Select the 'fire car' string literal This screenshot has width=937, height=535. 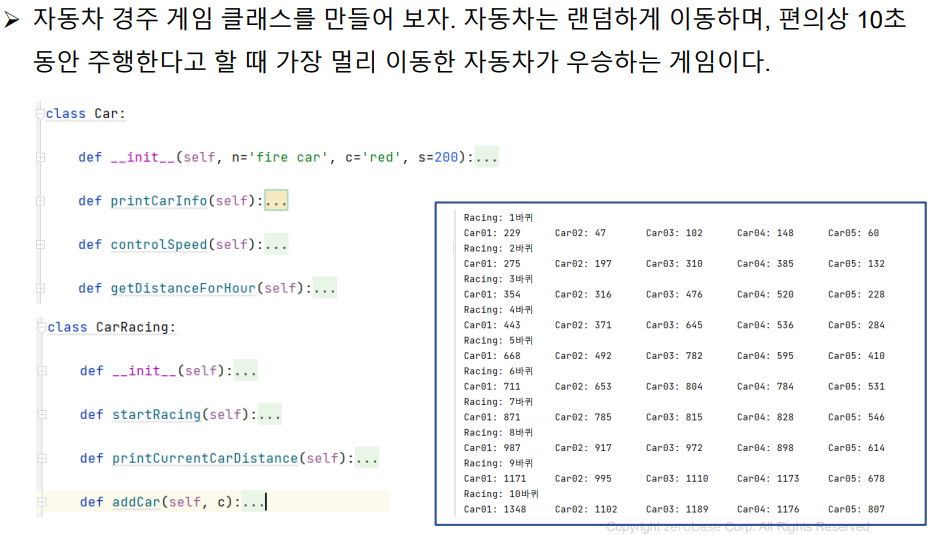288,157
